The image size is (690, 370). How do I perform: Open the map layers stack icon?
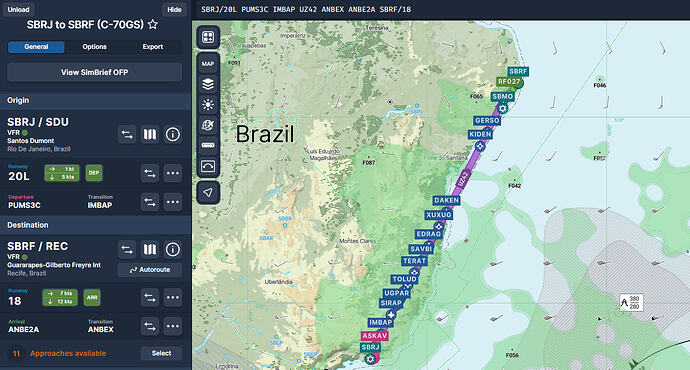tap(208, 84)
